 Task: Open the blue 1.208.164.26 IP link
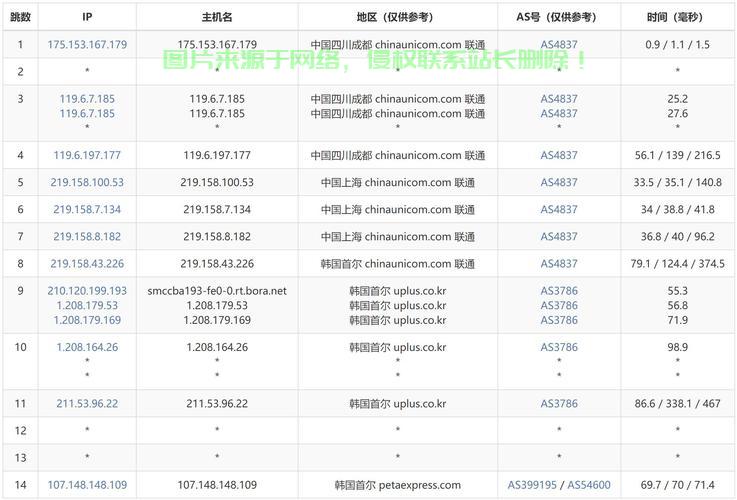87,347
